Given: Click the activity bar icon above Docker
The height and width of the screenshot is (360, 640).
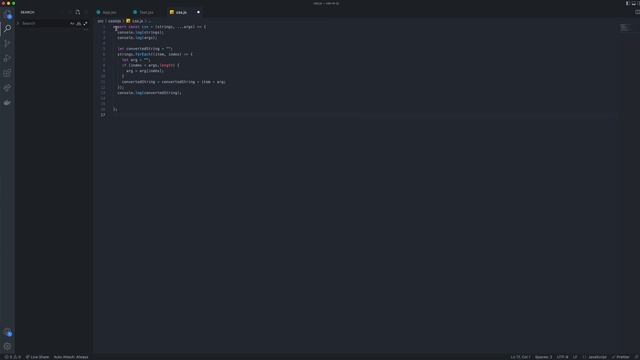Looking at the screenshot, I should click(x=7, y=88).
